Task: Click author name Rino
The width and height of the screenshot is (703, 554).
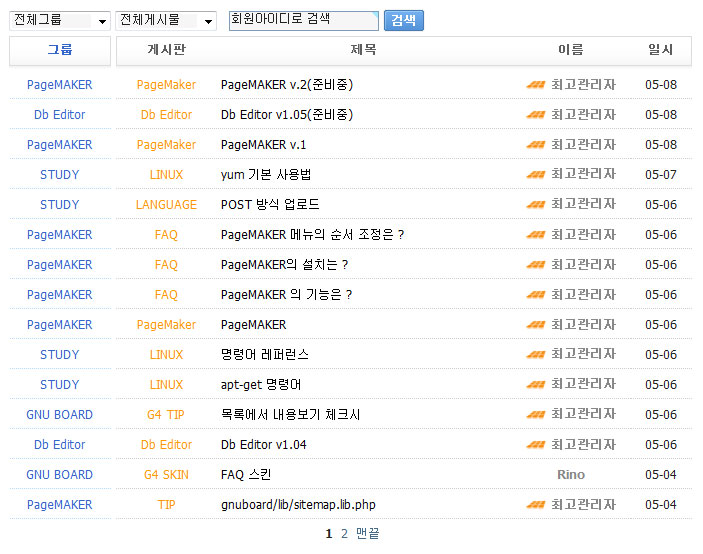Action: pyautogui.click(x=571, y=475)
